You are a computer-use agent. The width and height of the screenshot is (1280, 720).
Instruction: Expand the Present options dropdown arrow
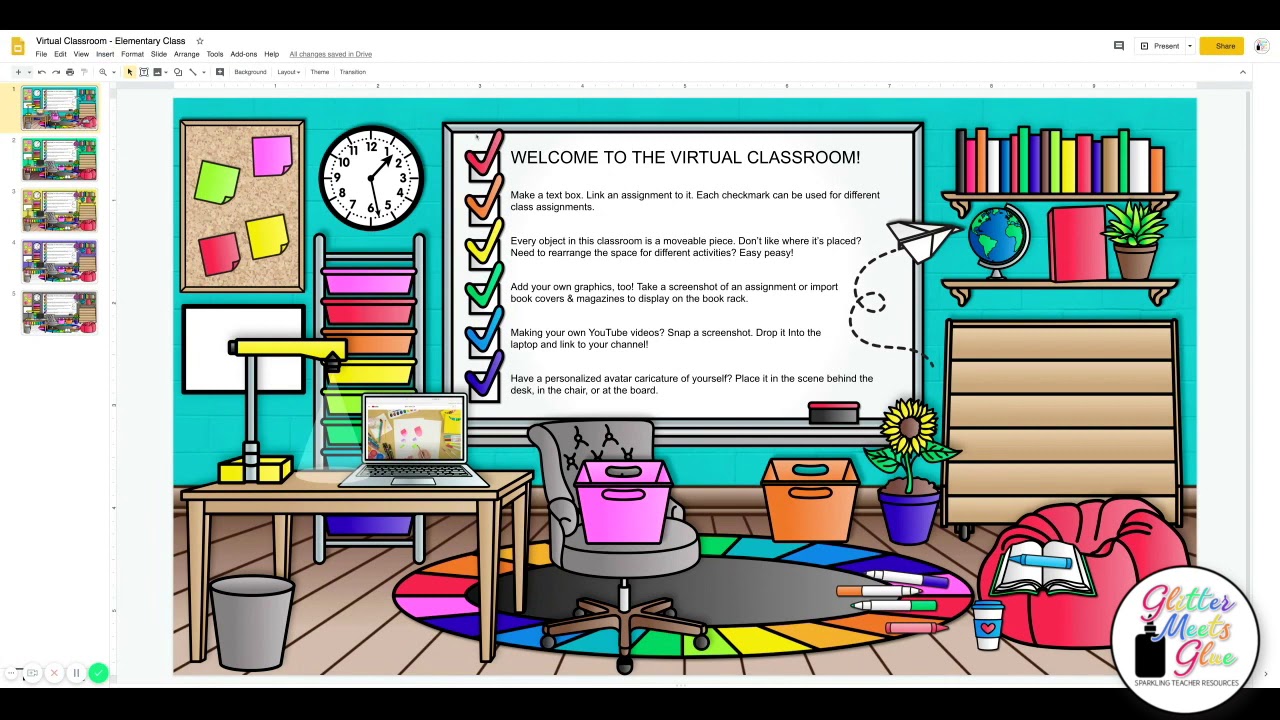[1190, 46]
